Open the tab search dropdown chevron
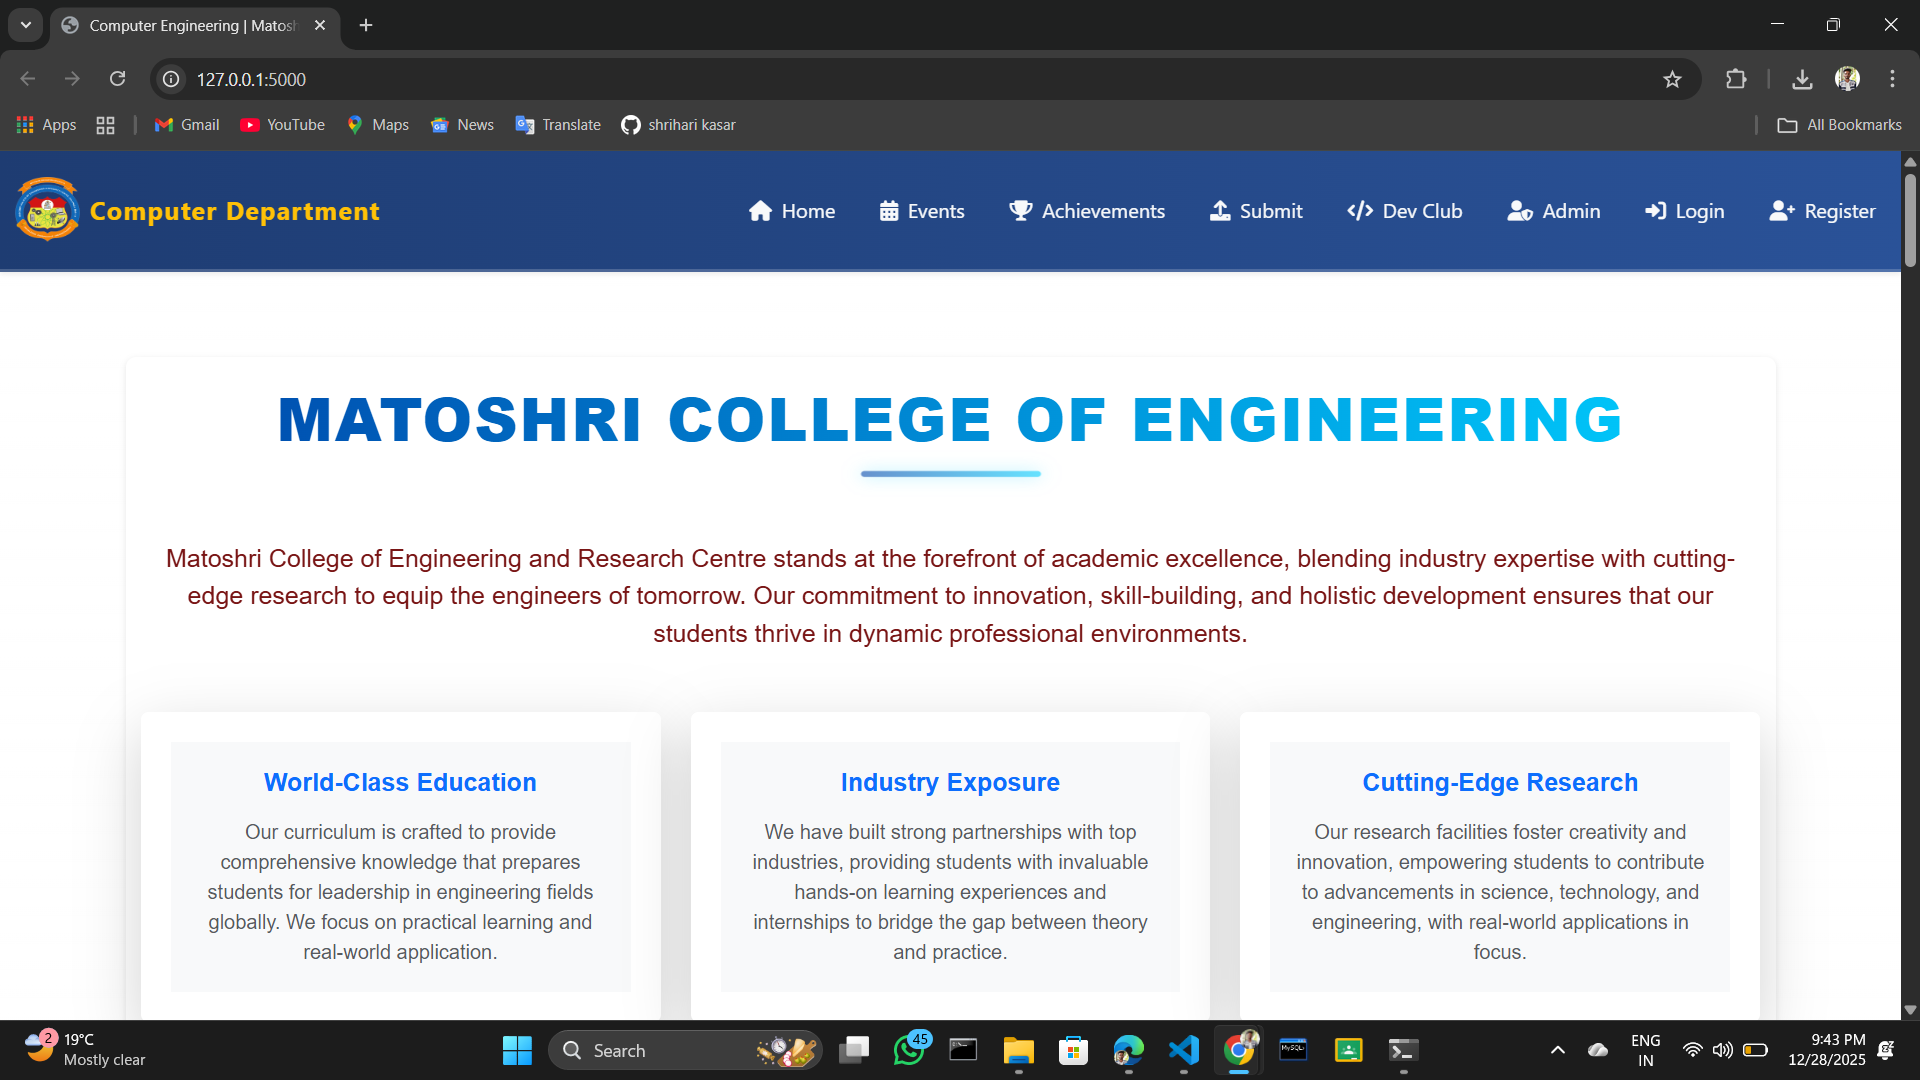 (x=25, y=25)
